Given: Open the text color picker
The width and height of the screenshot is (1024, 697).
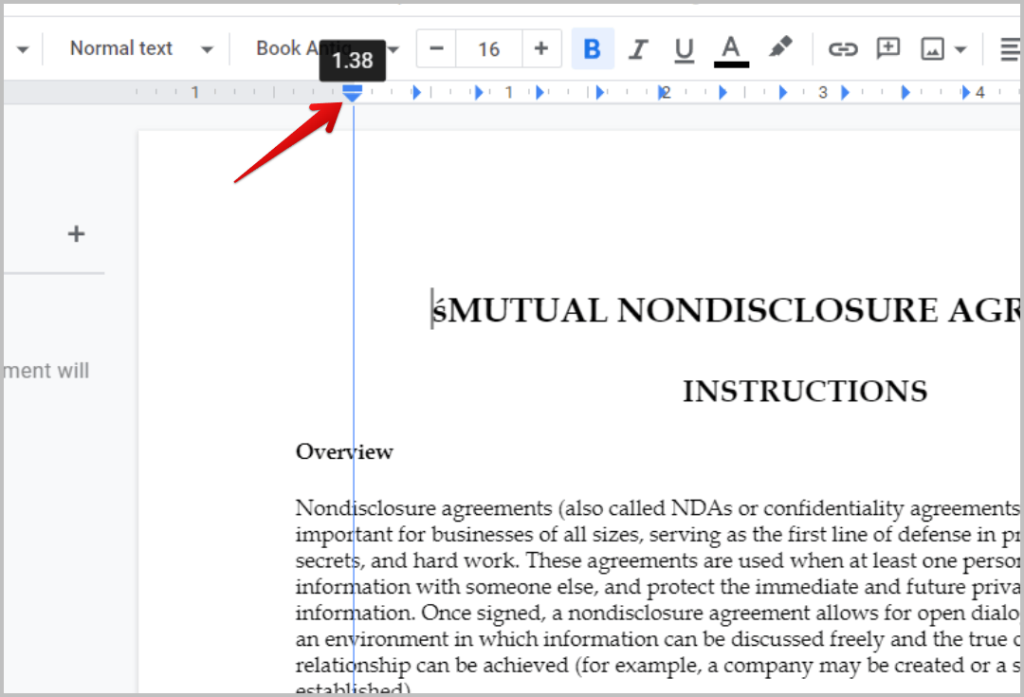Looking at the screenshot, I should pyautogui.click(x=731, y=50).
